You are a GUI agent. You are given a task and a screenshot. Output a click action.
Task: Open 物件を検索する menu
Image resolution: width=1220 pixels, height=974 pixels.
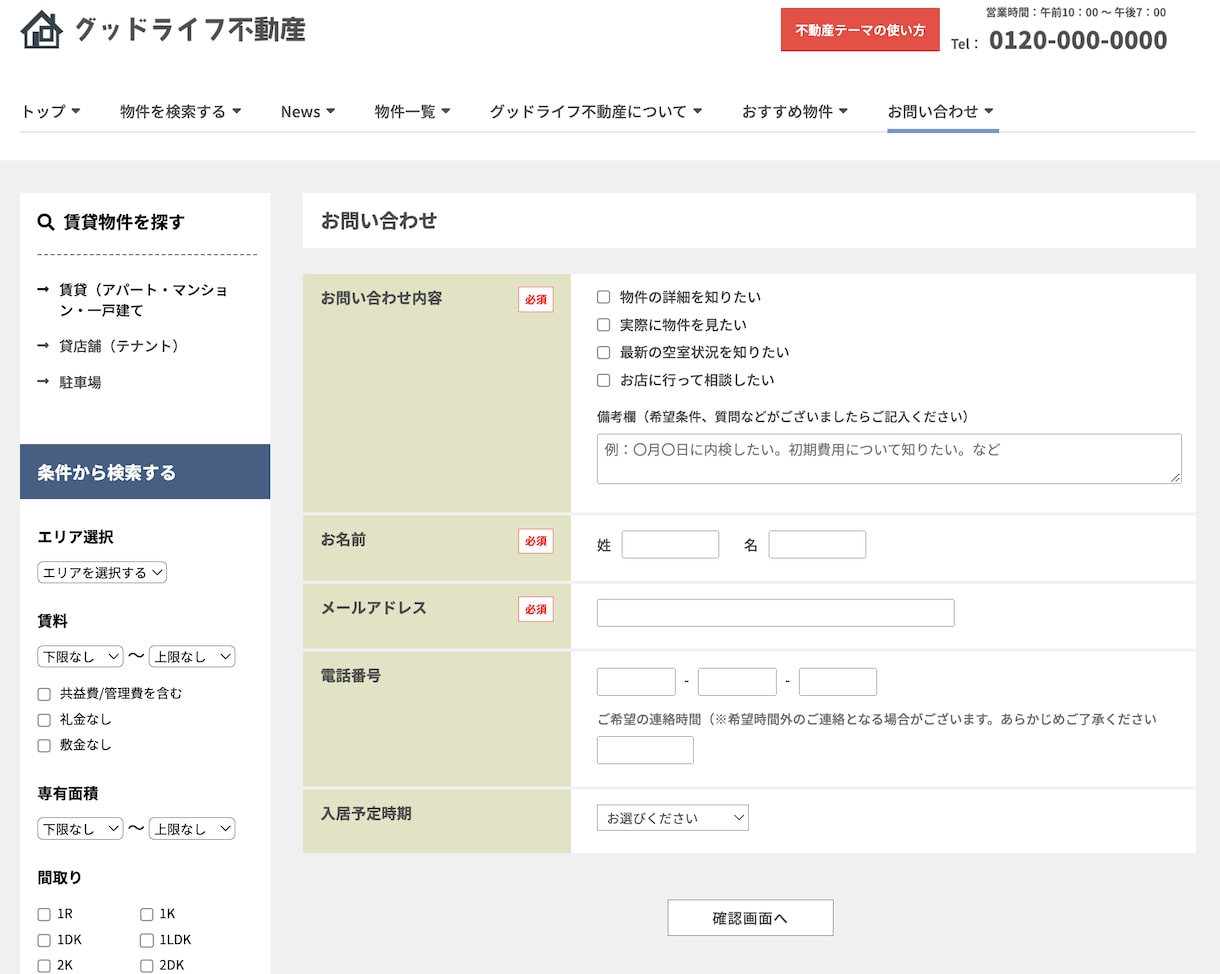tap(181, 111)
